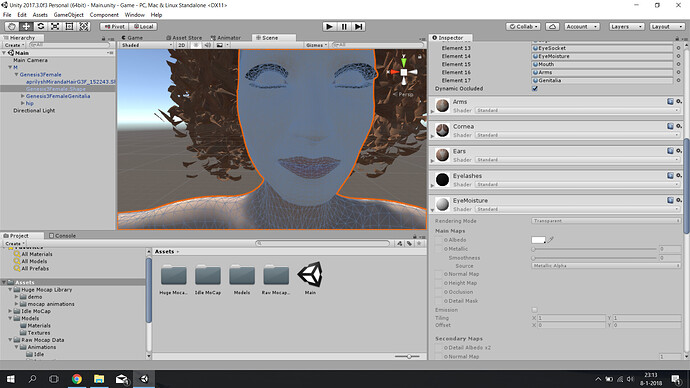Start Play mode
The width and height of the screenshot is (690, 388).
[x=329, y=26]
